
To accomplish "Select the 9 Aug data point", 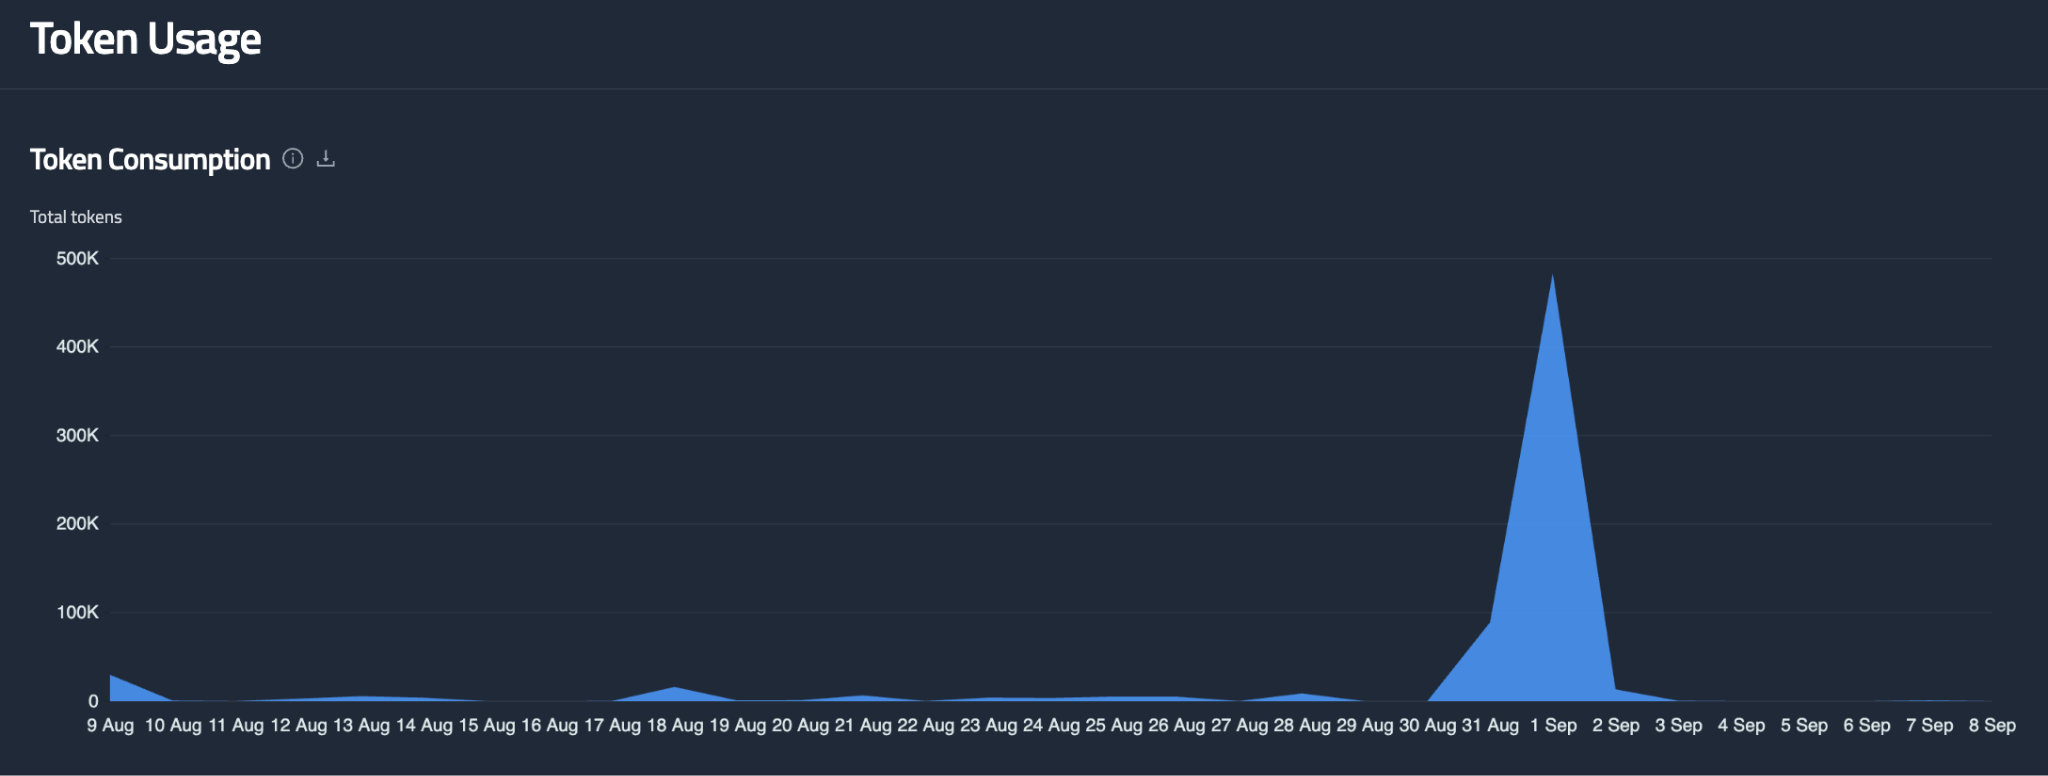I will (x=111, y=676).
